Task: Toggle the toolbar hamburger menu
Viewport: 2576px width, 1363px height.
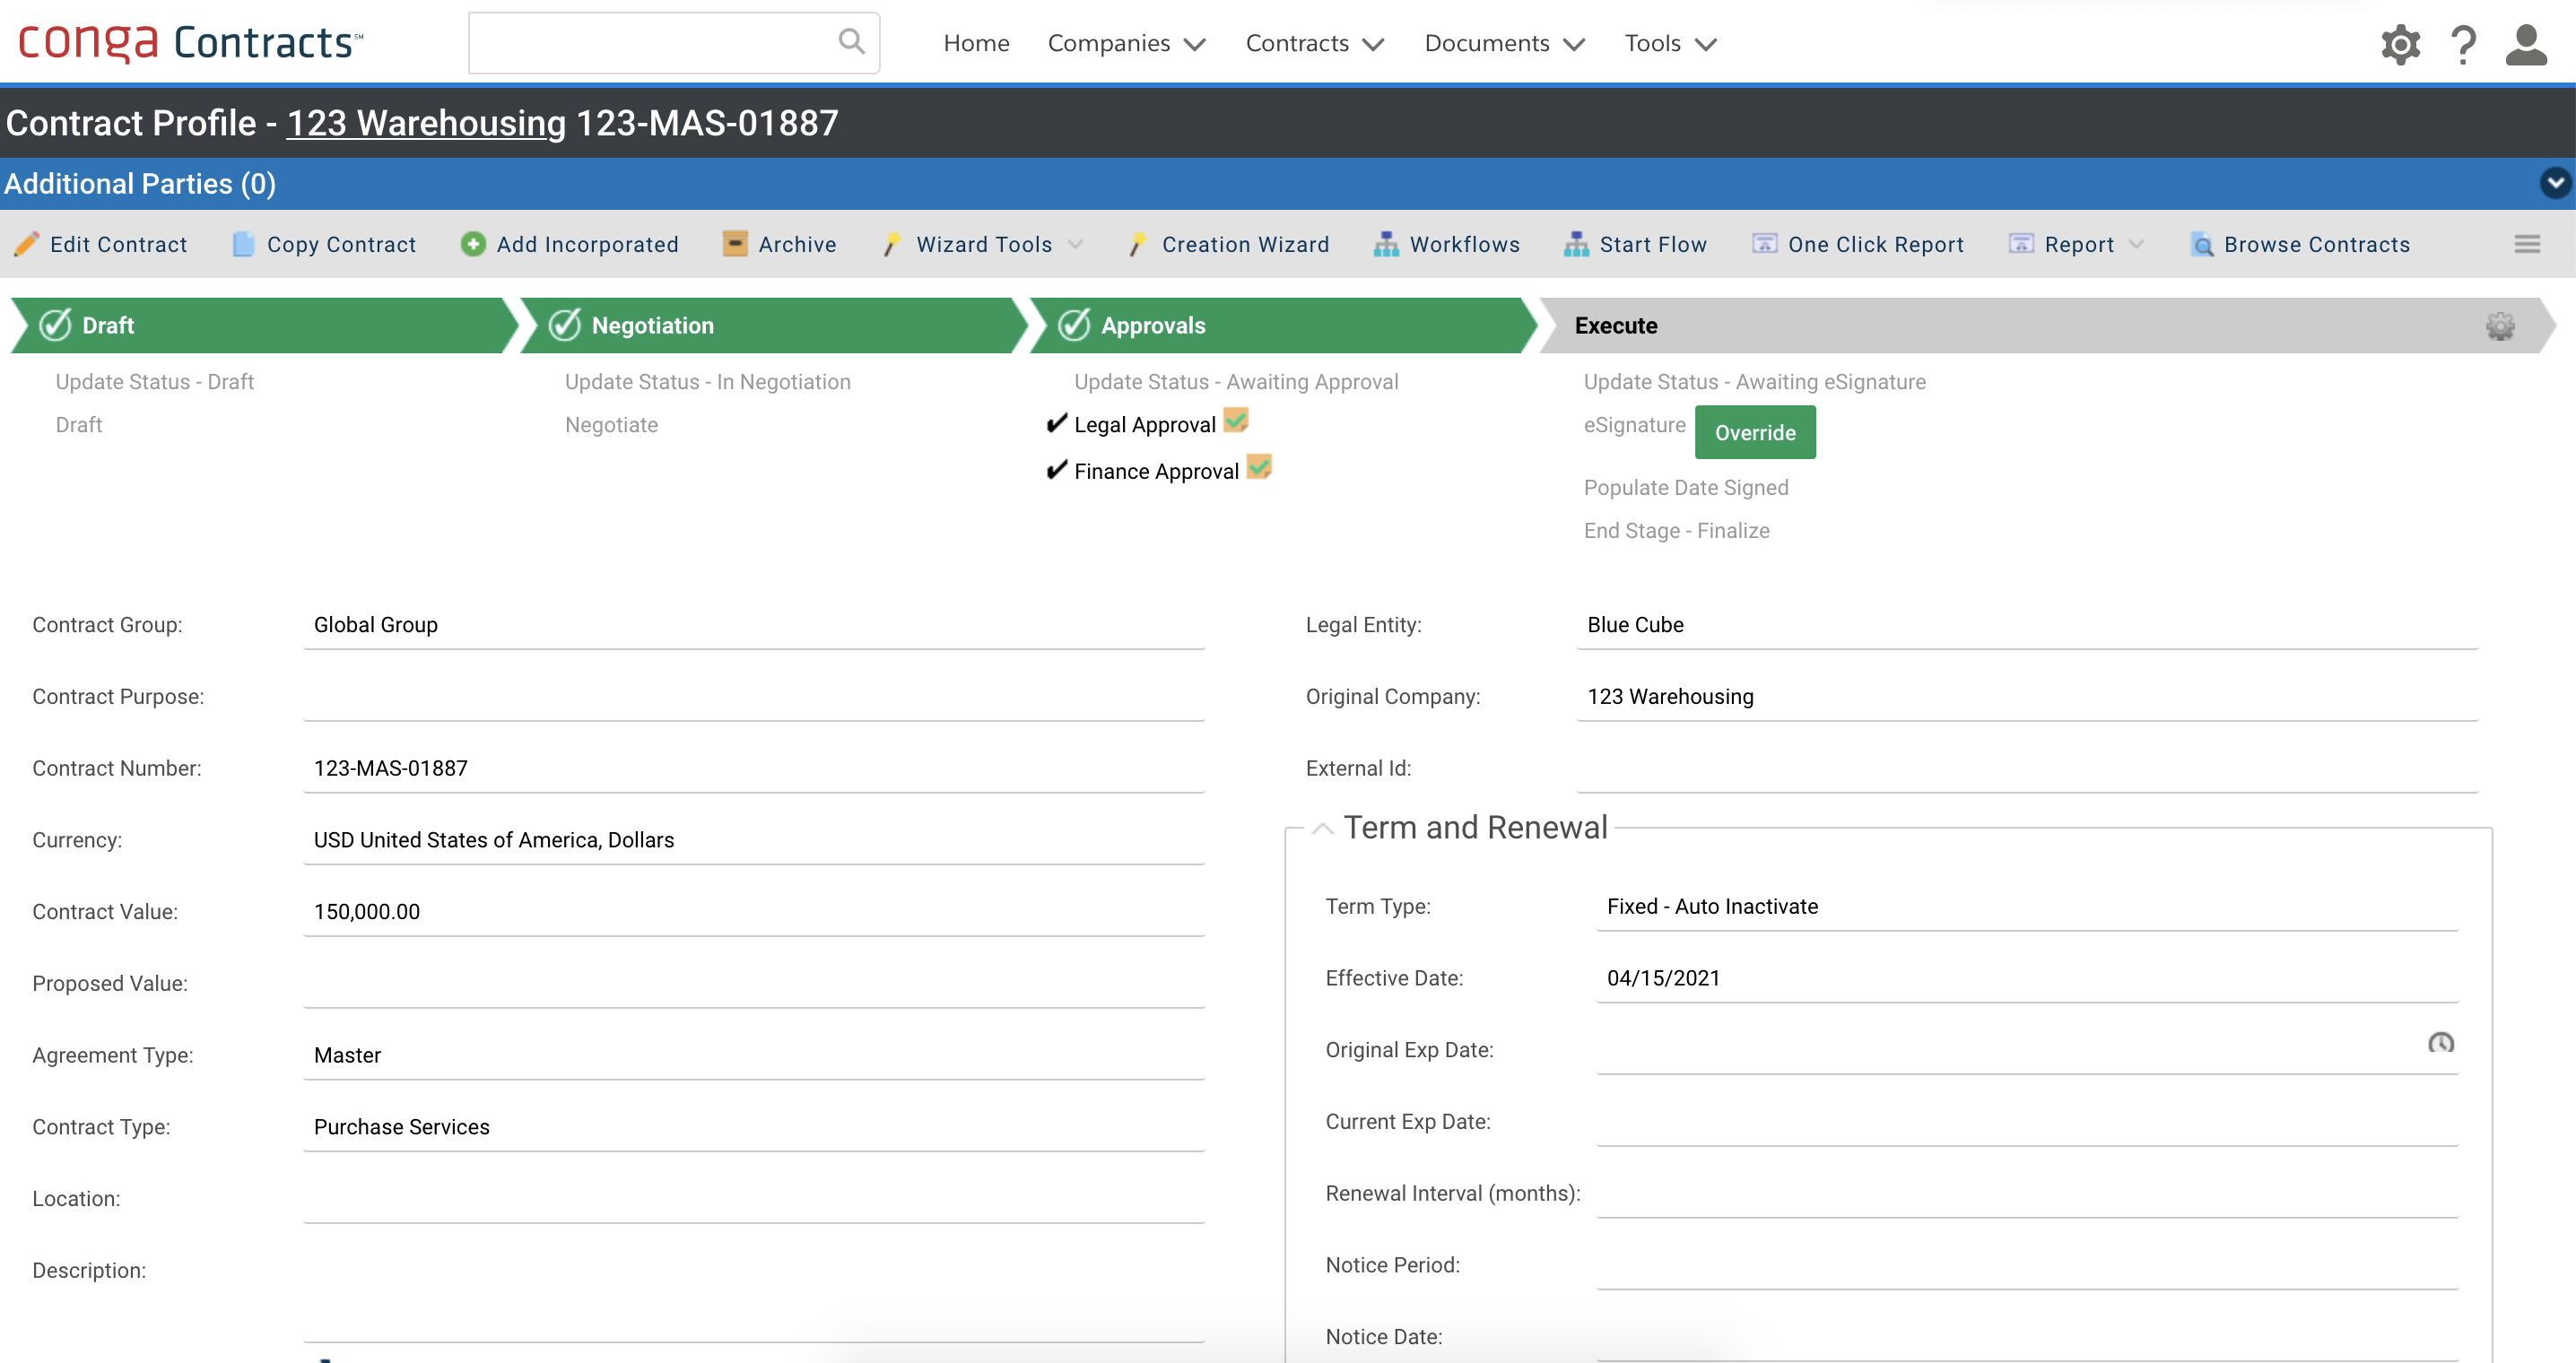Action: (2527, 244)
